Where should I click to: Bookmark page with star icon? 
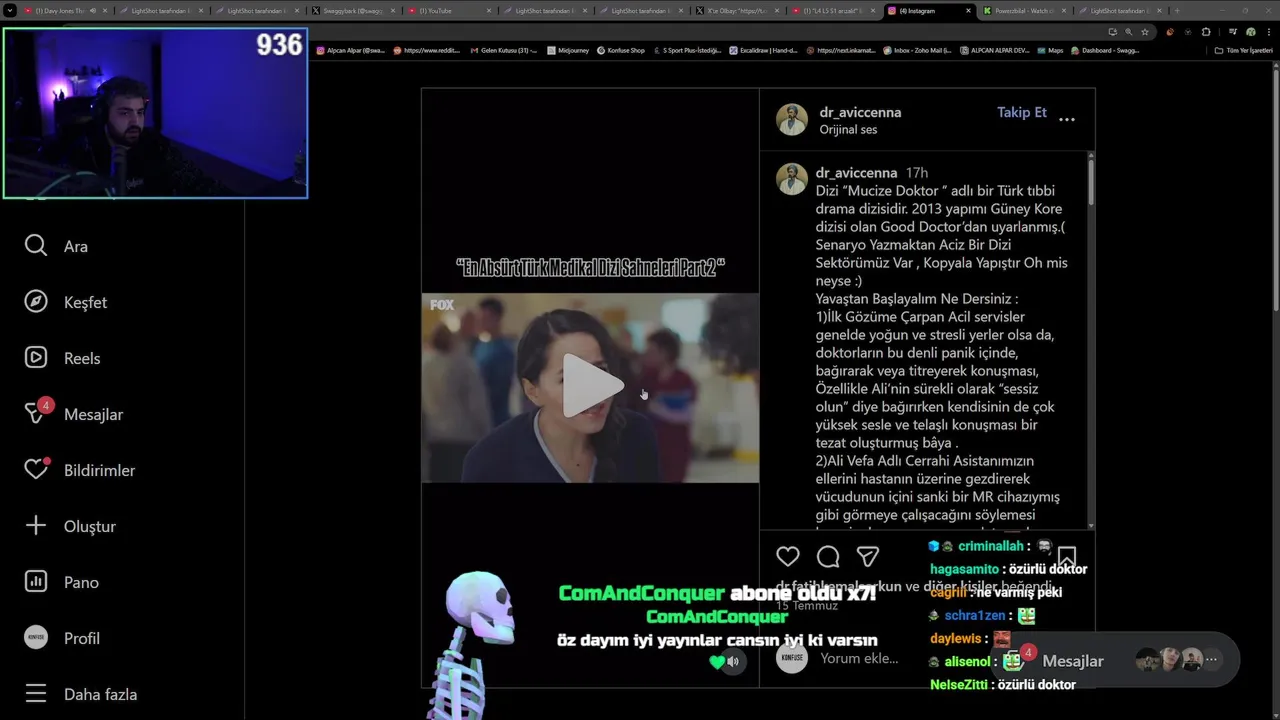tap(1145, 32)
